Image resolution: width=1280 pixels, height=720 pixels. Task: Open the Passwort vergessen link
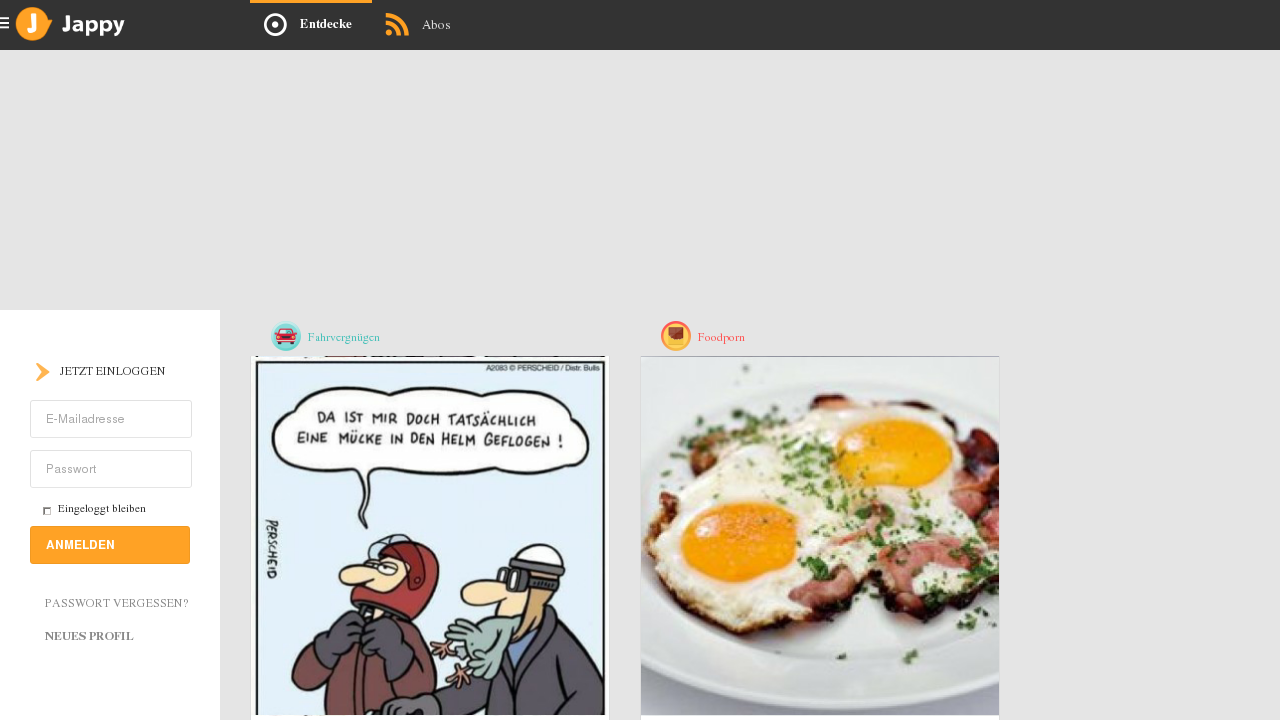(x=117, y=604)
